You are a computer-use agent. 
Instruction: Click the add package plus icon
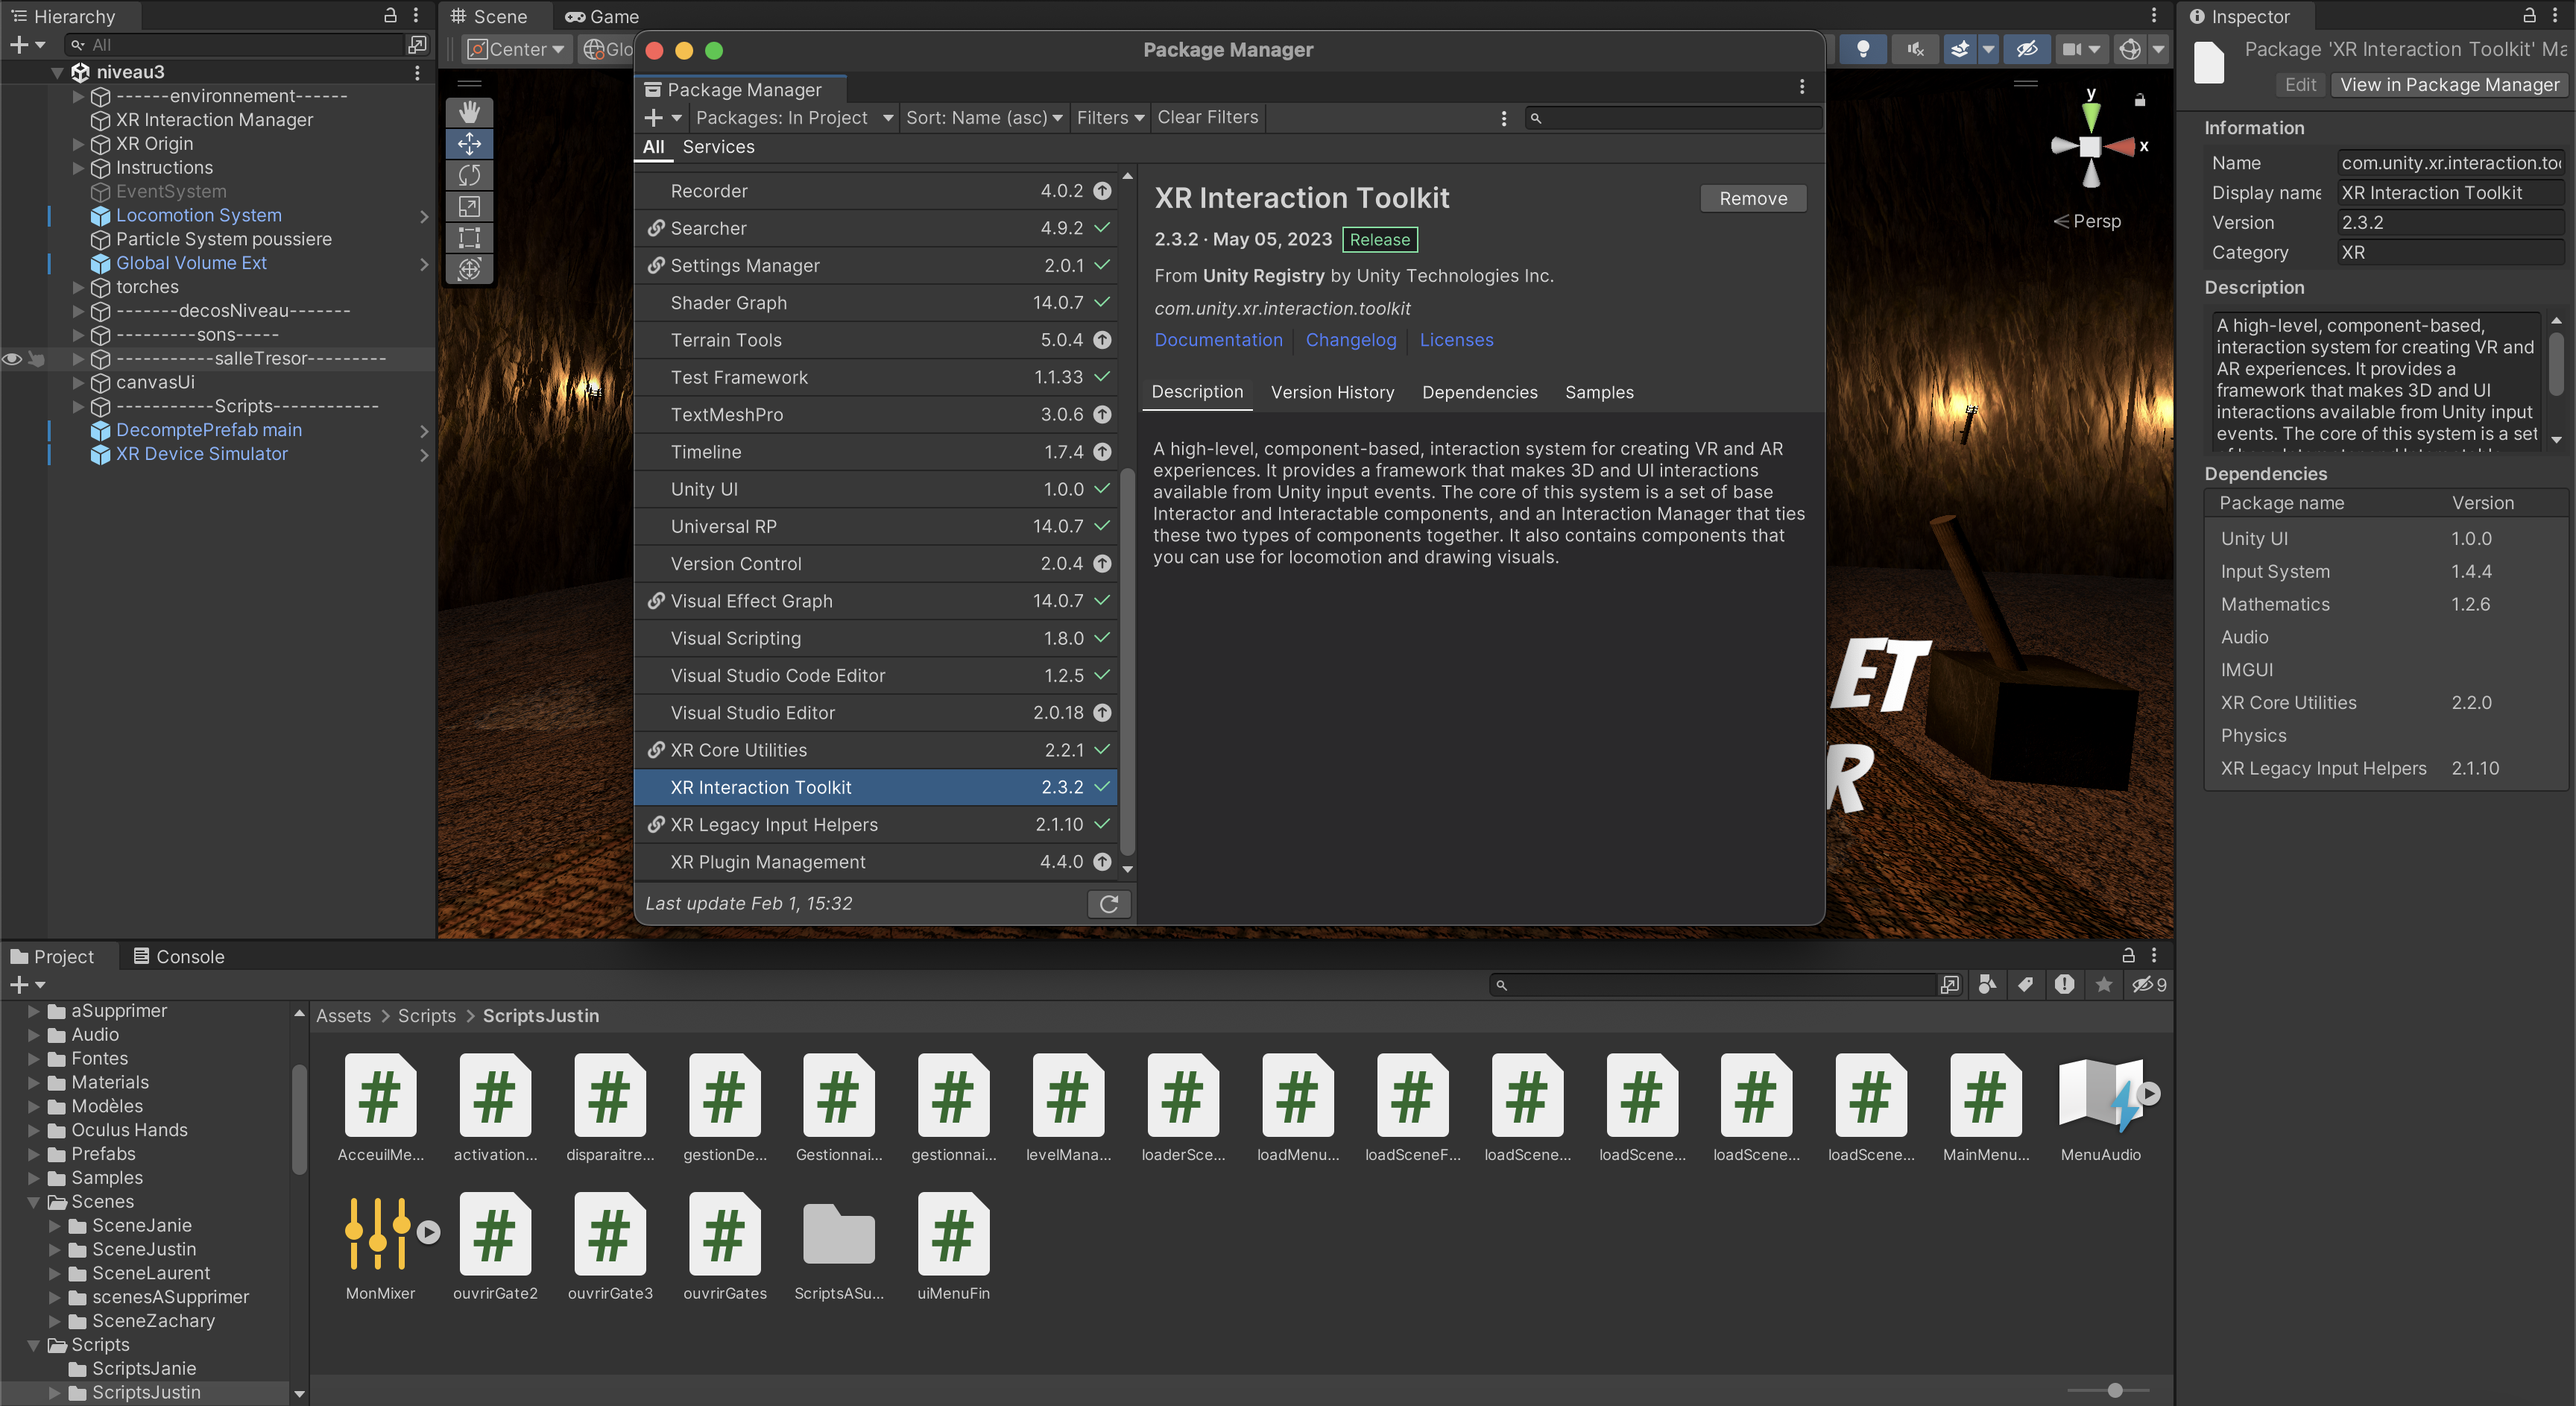click(x=653, y=118)
